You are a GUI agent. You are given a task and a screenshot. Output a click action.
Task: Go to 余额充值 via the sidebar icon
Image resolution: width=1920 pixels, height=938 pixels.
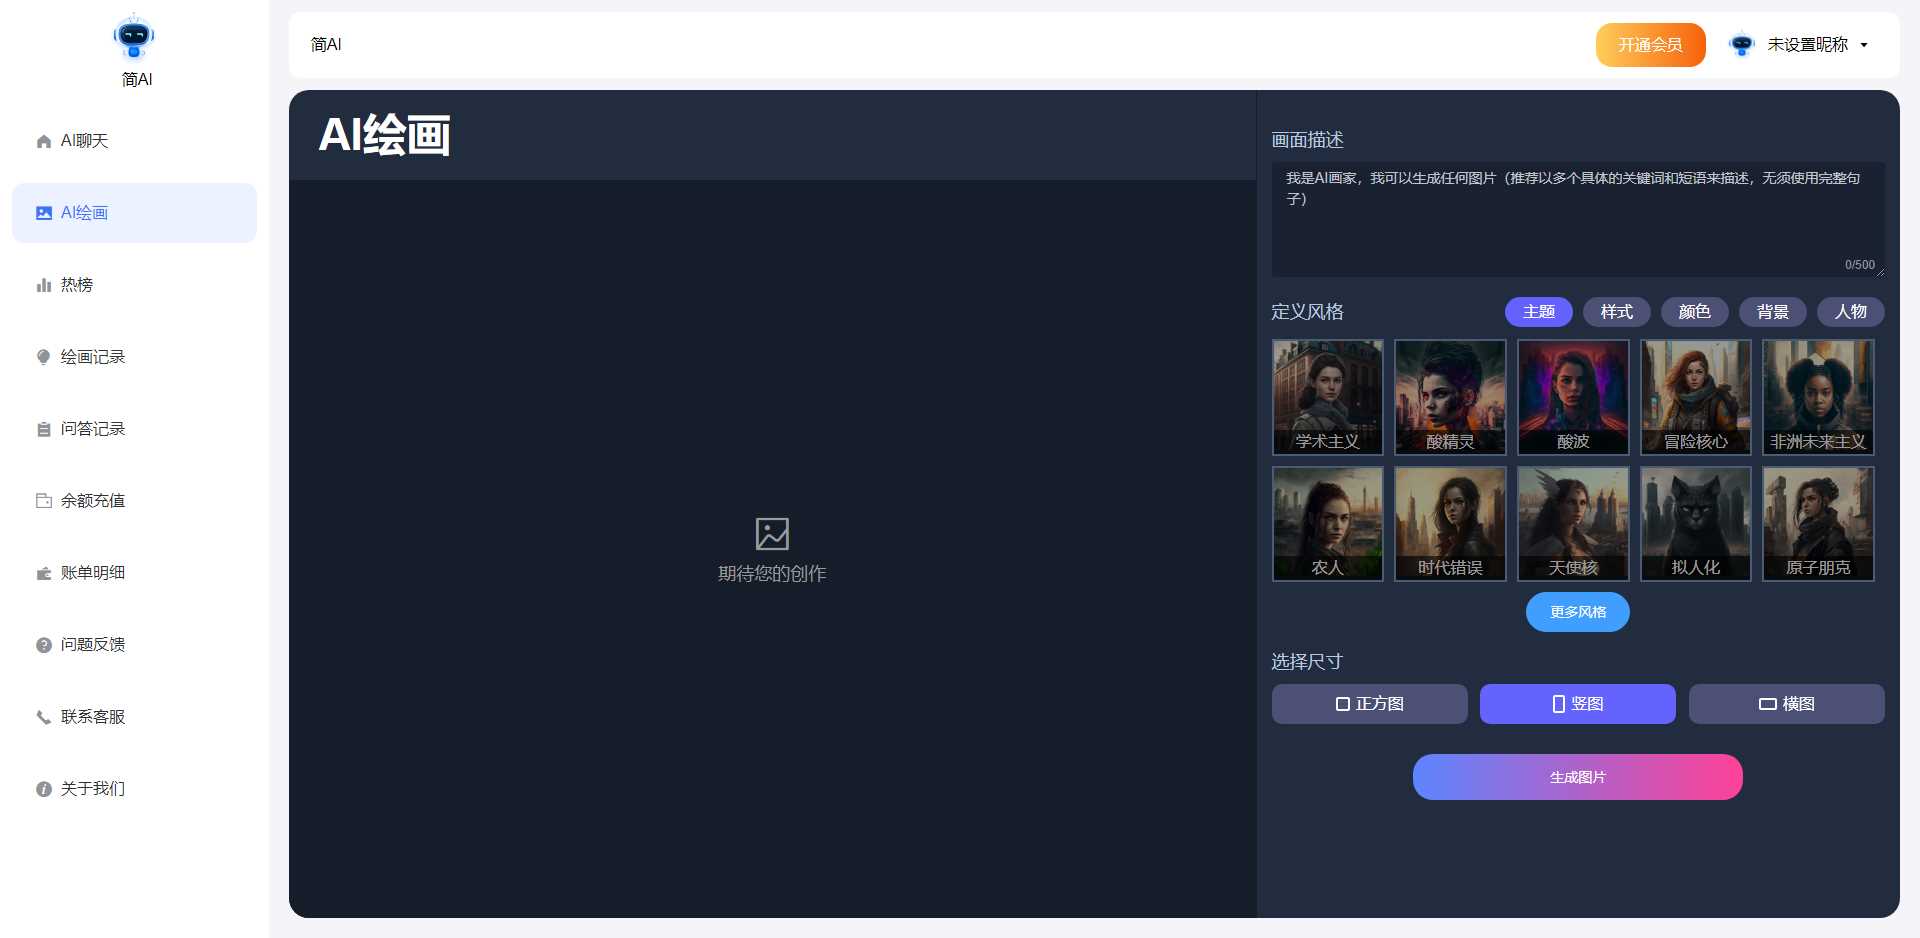pos(43,500)
